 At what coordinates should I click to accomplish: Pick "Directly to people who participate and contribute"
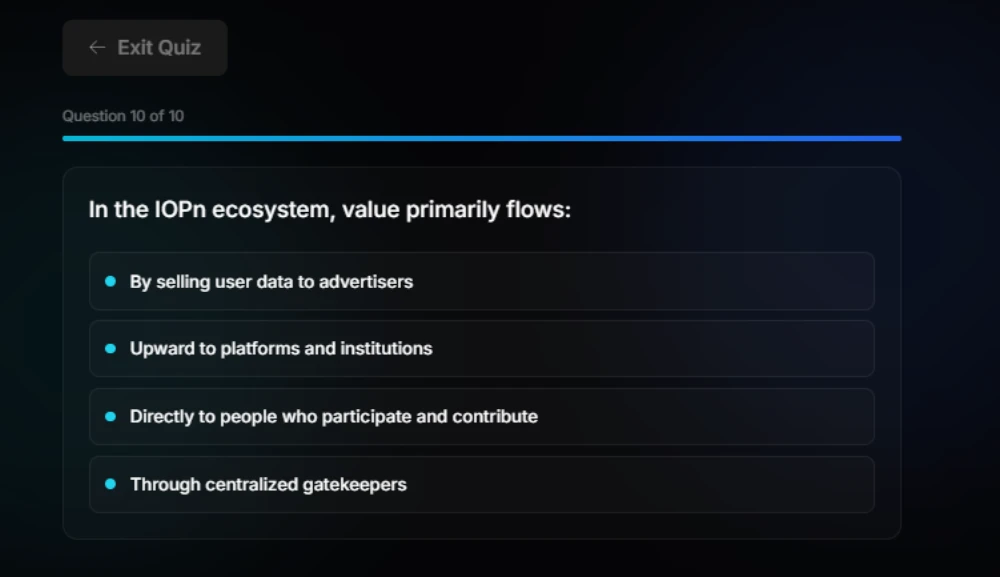pos(481,416)
